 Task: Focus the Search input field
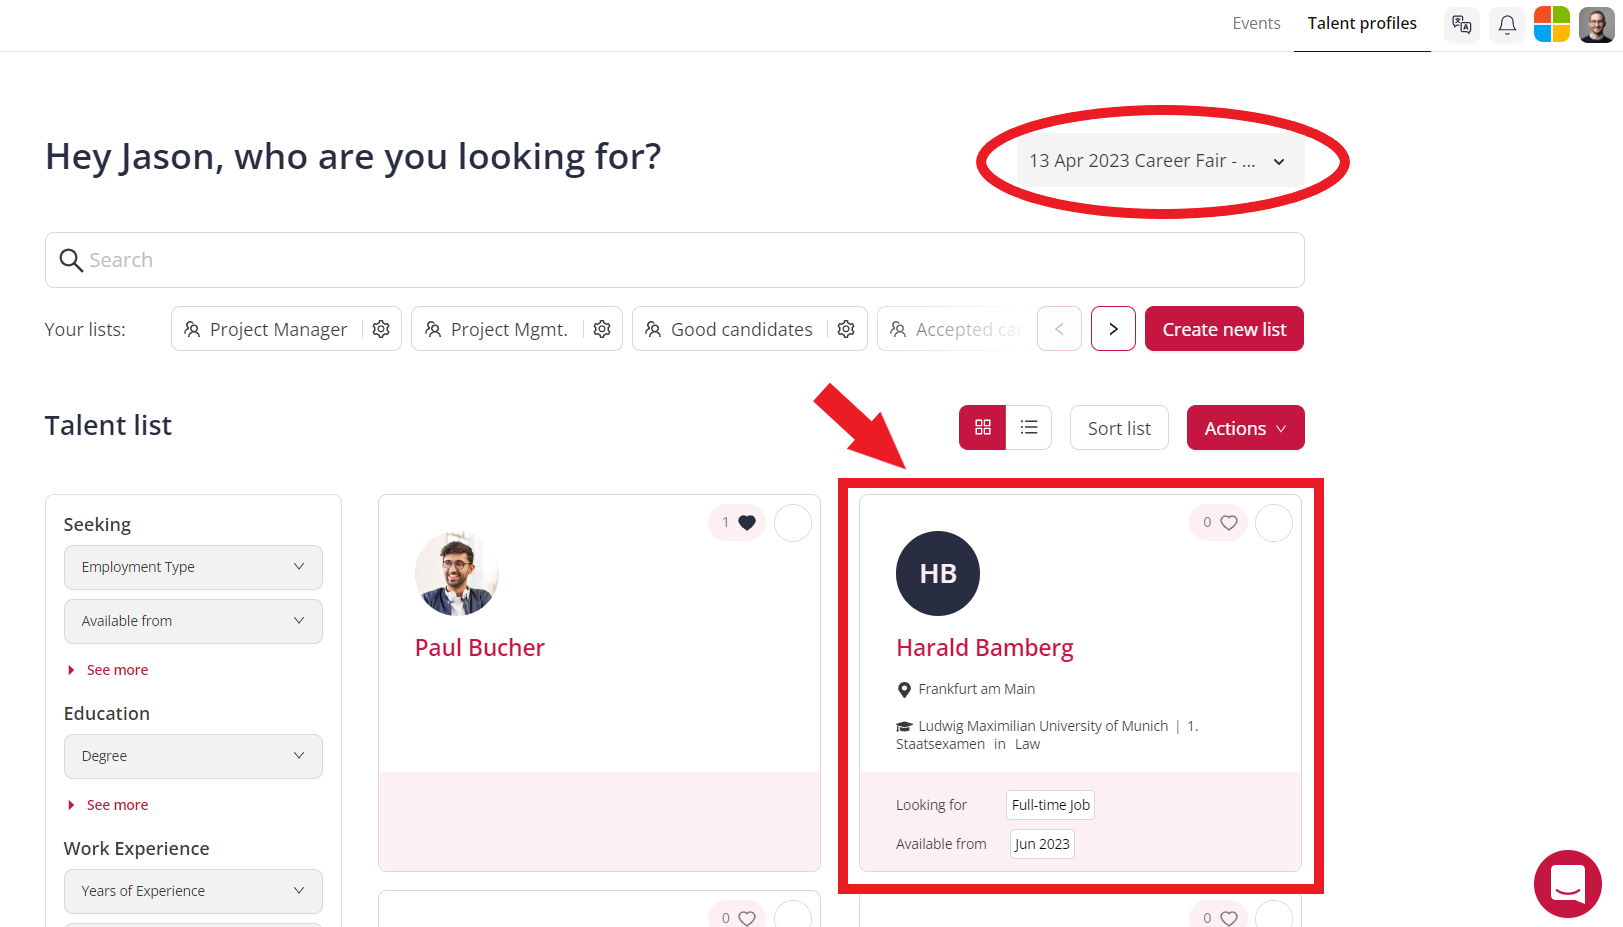click(x=675, y=260)
